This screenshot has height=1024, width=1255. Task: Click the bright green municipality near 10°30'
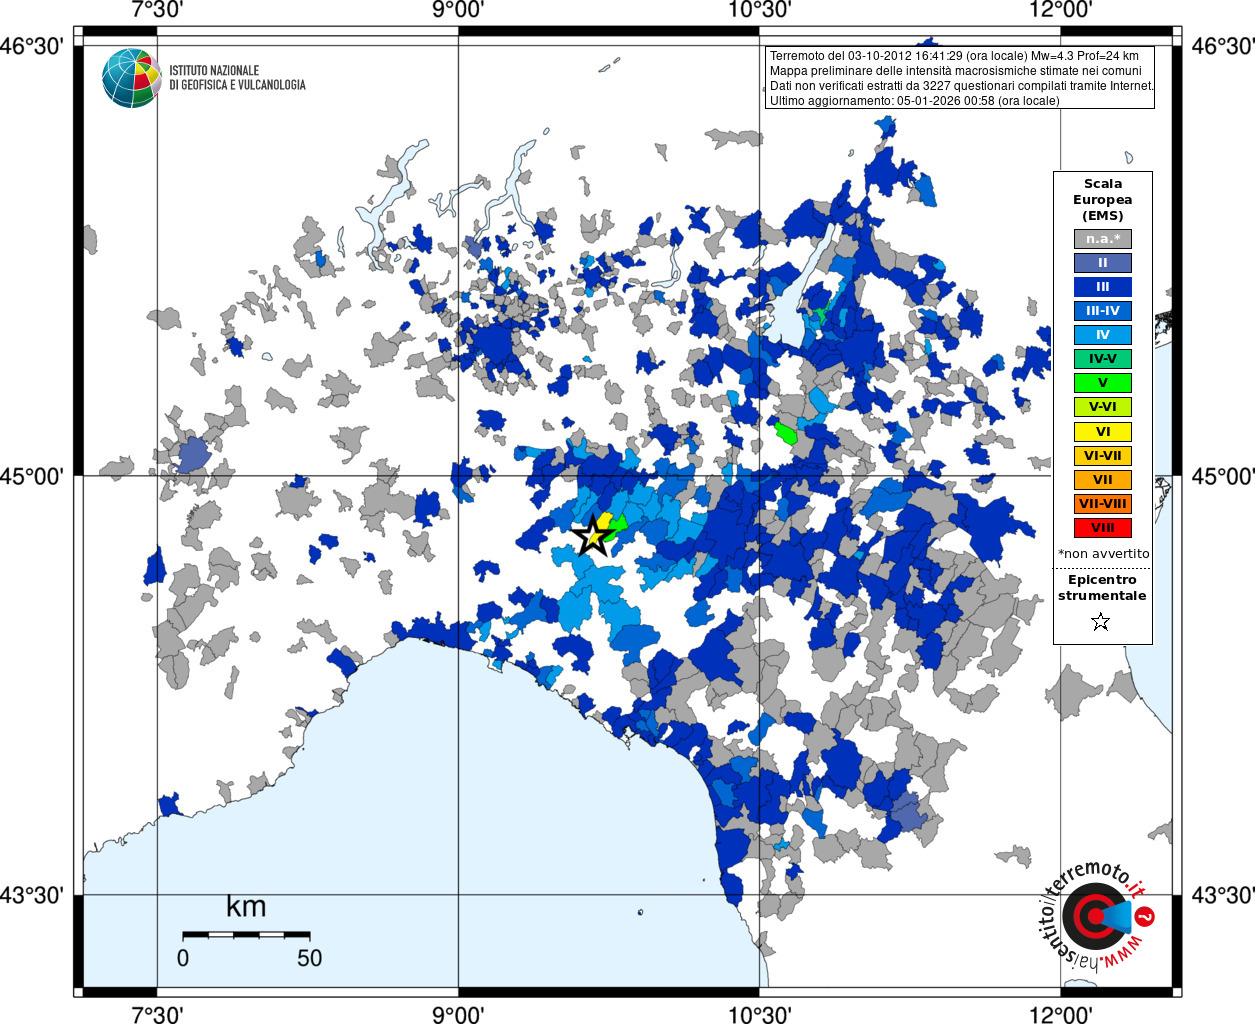(x=787, y=434)
